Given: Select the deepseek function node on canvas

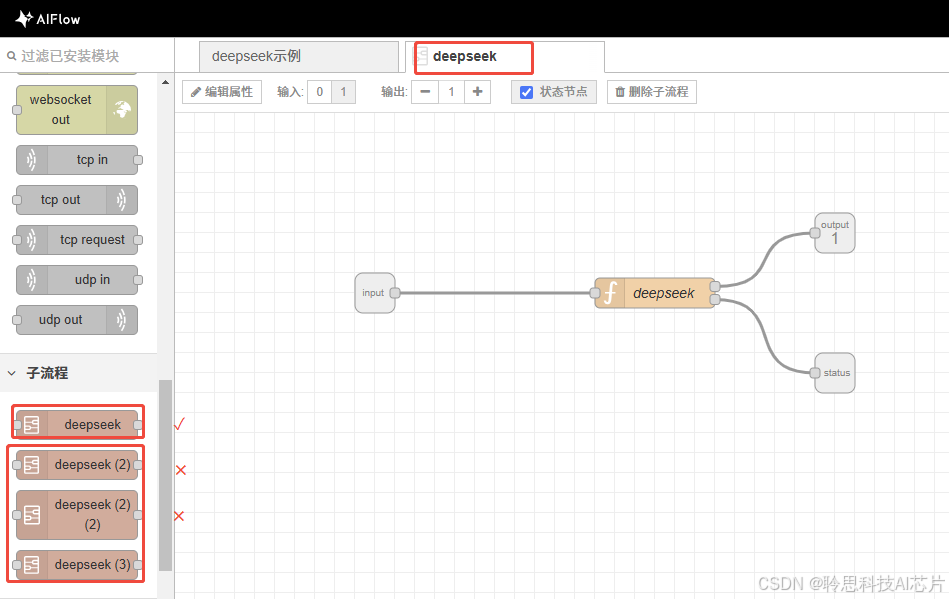Looking at the screenshot, I should pos(655,293).
